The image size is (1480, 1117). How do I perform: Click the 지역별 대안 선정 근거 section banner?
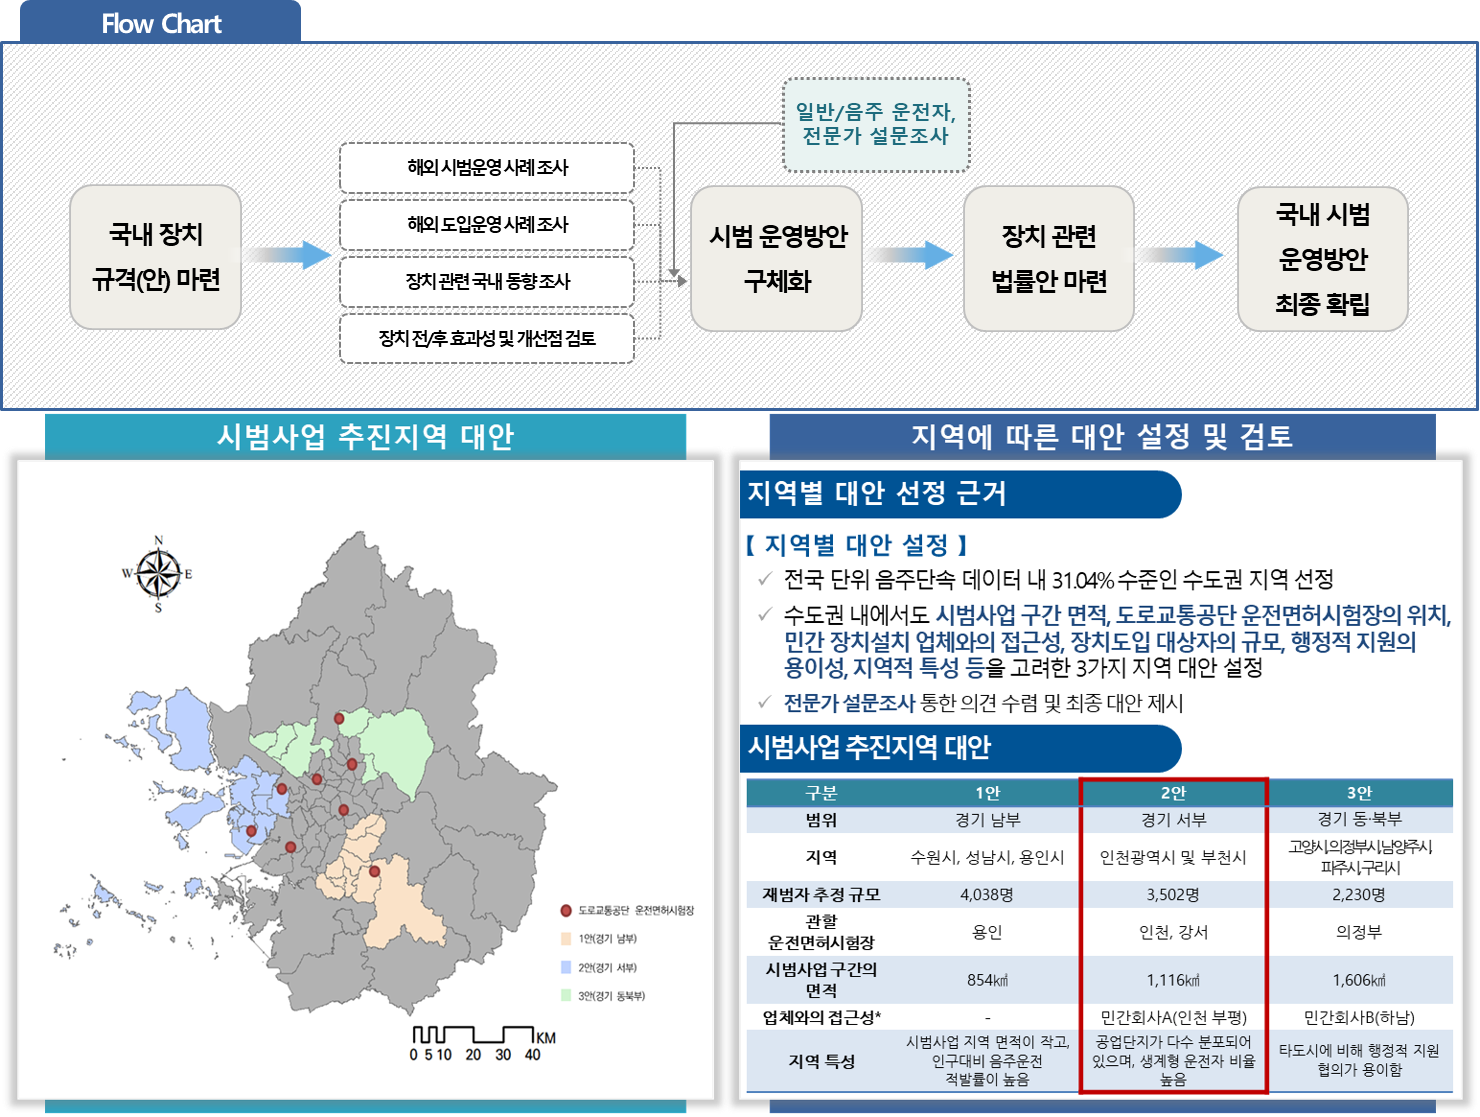[960, 494]
